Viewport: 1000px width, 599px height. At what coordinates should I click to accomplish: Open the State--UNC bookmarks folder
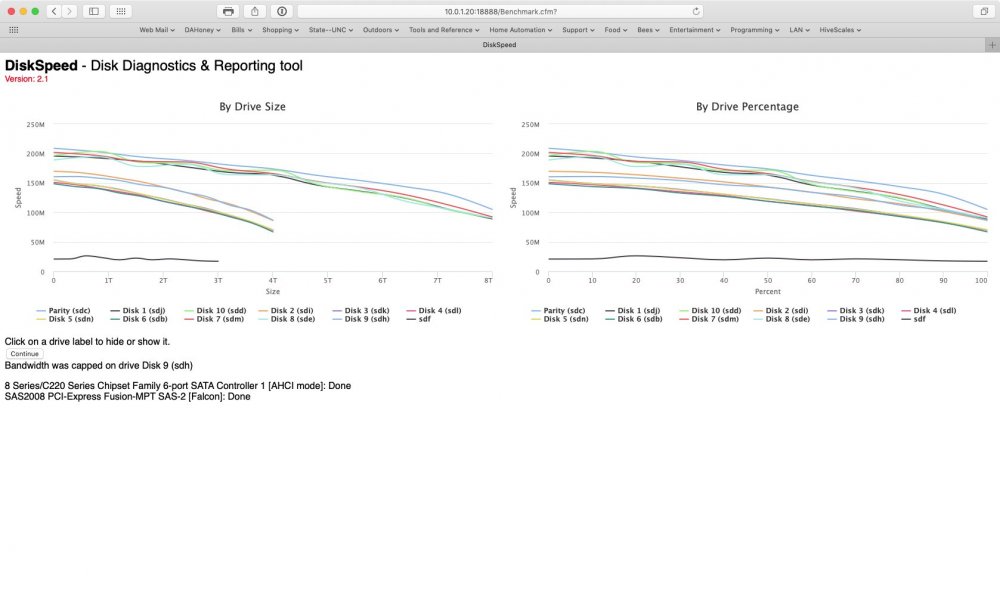pos(330,30)
